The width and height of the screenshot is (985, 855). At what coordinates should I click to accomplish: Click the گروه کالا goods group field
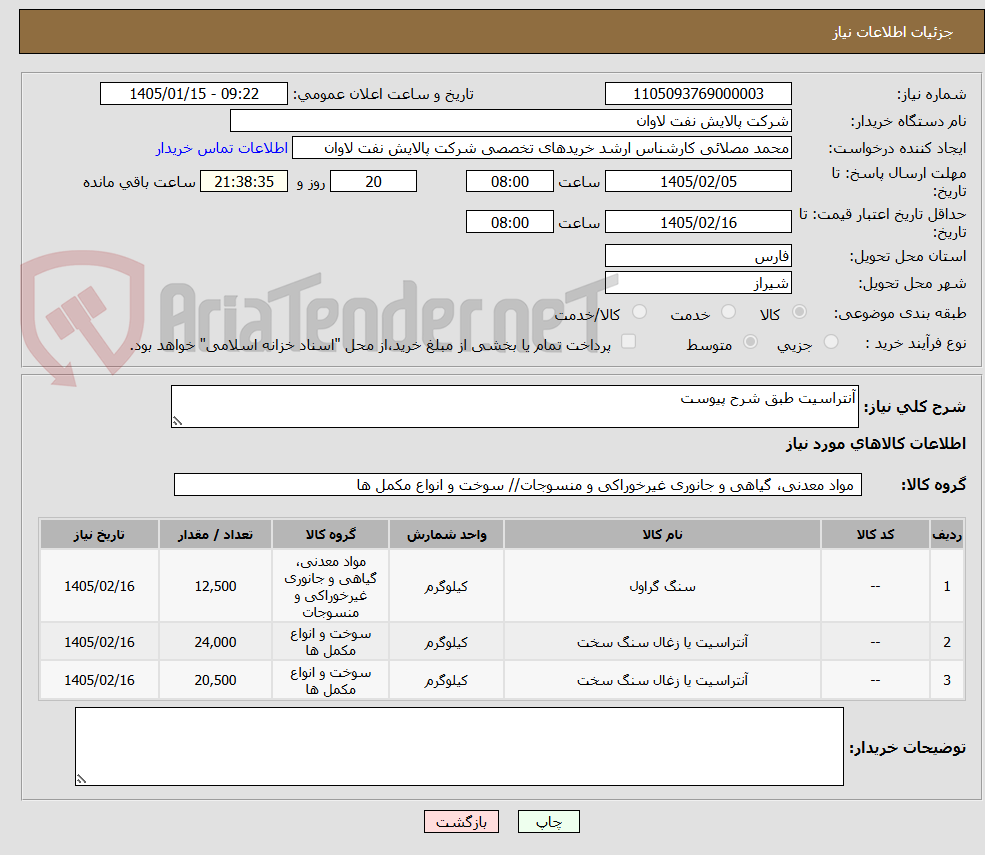click(x=518, y=485)
